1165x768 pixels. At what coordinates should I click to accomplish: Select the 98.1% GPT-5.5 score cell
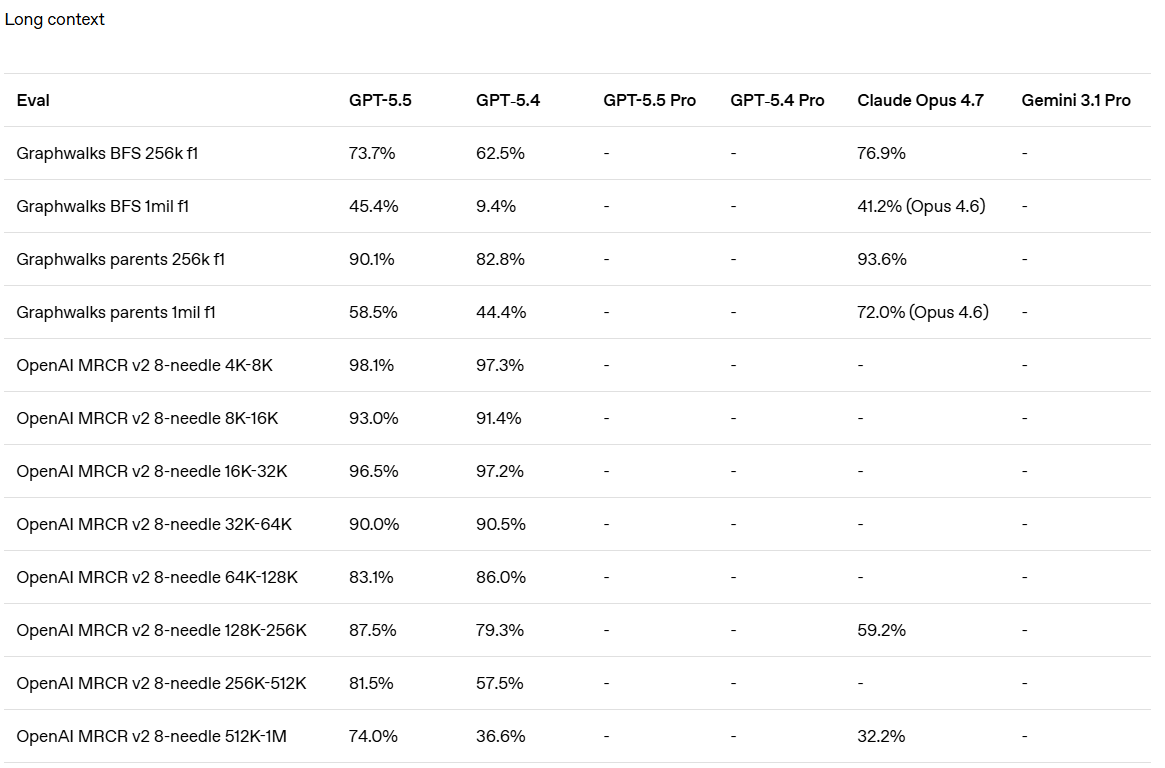[x=372, y=365]
